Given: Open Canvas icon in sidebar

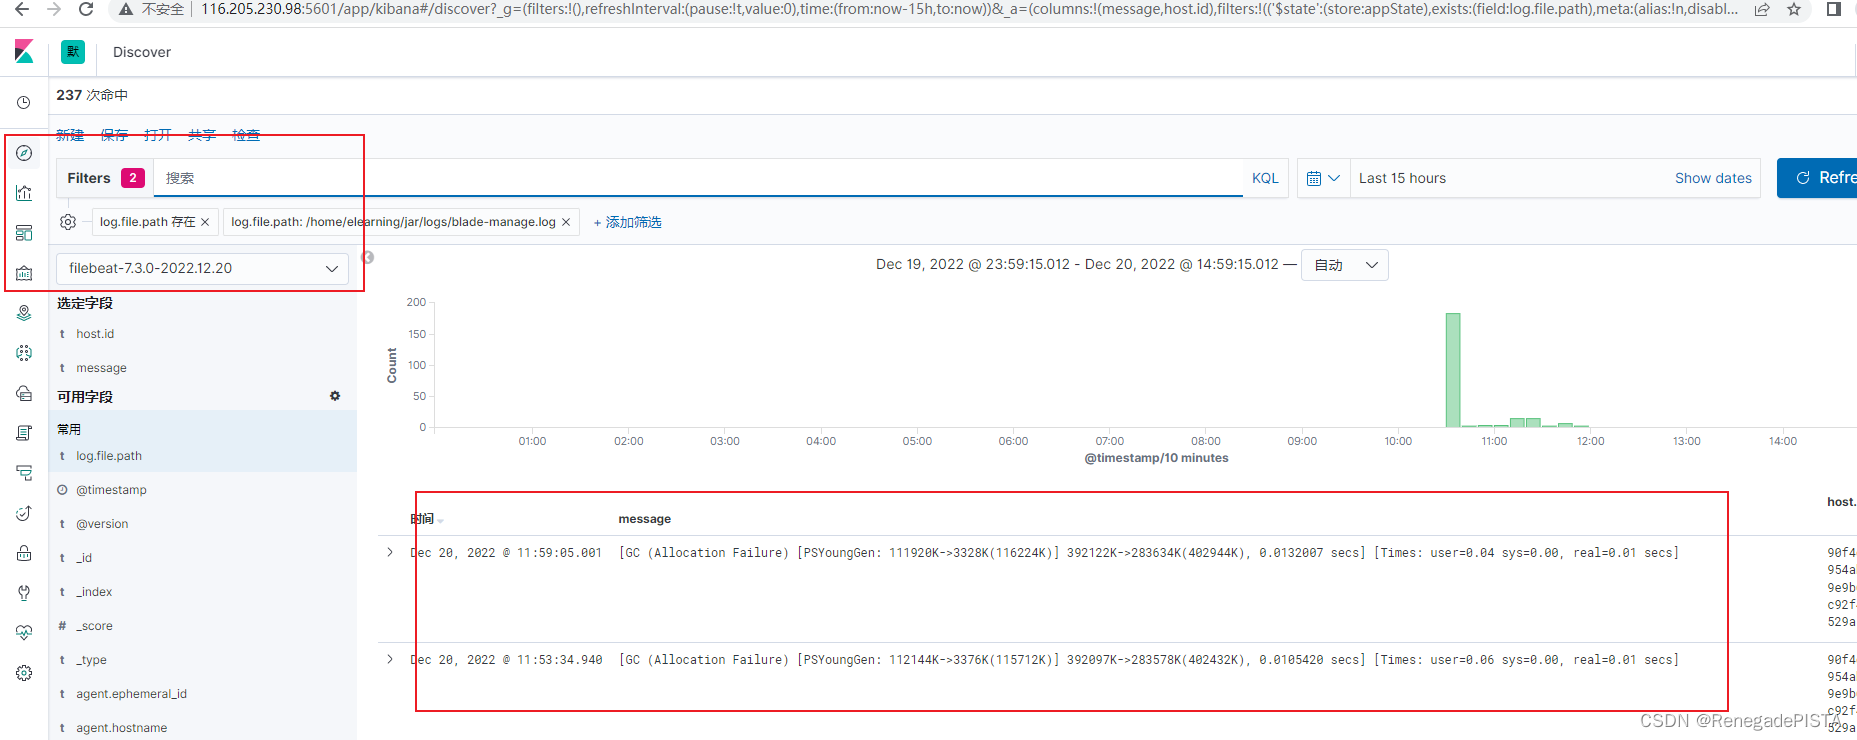Looking at the screenshot, I should (24, 273).
